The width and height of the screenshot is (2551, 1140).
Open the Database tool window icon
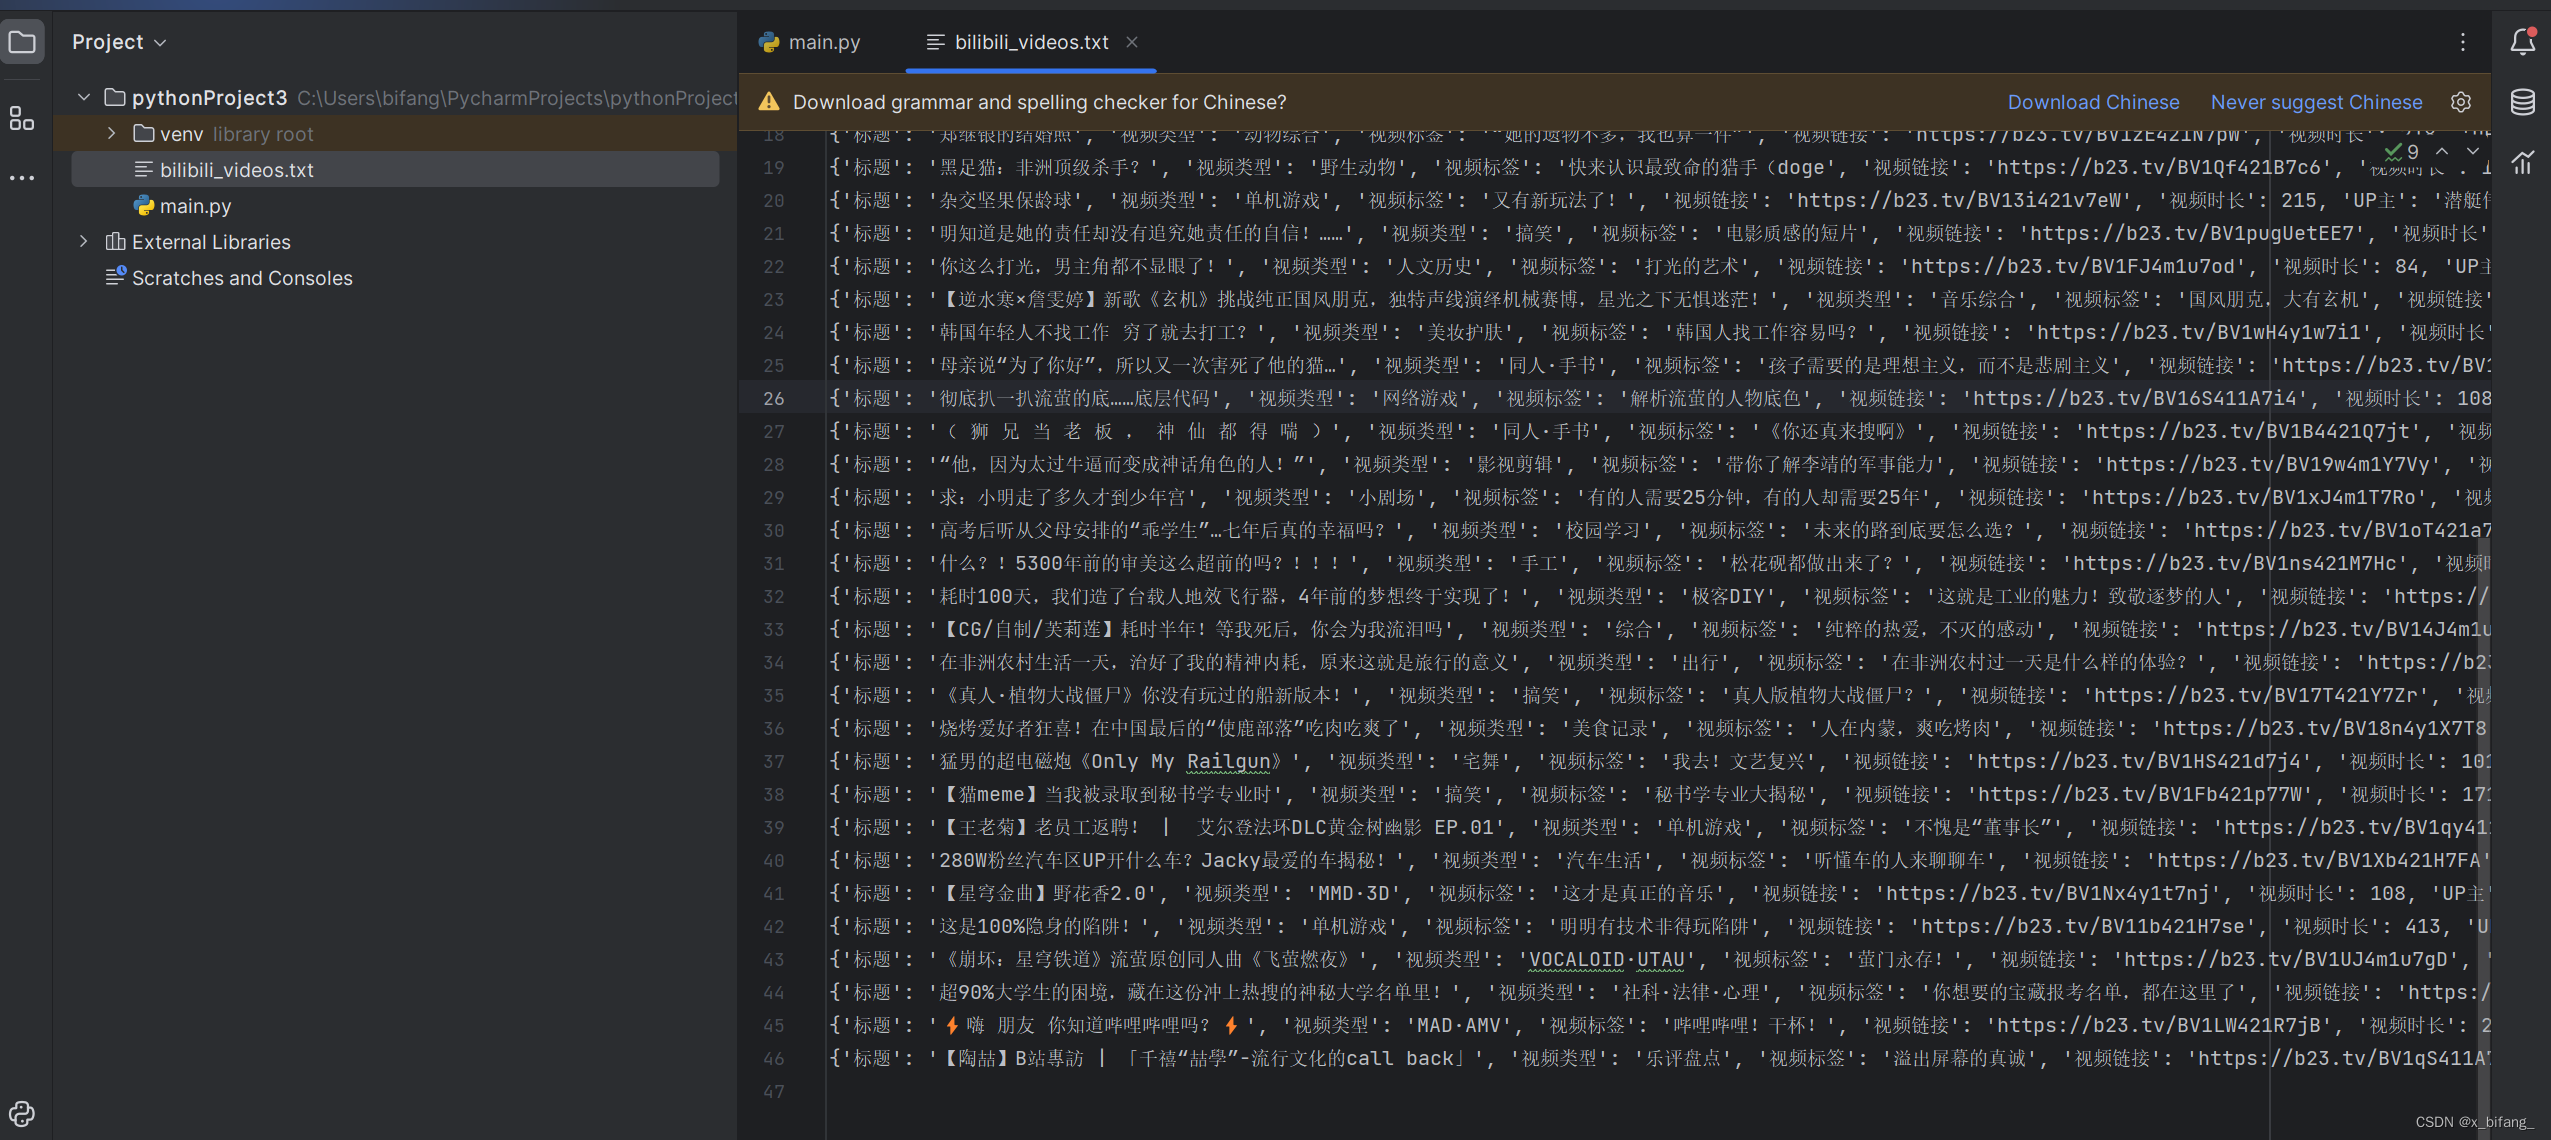pos(2522,102)
